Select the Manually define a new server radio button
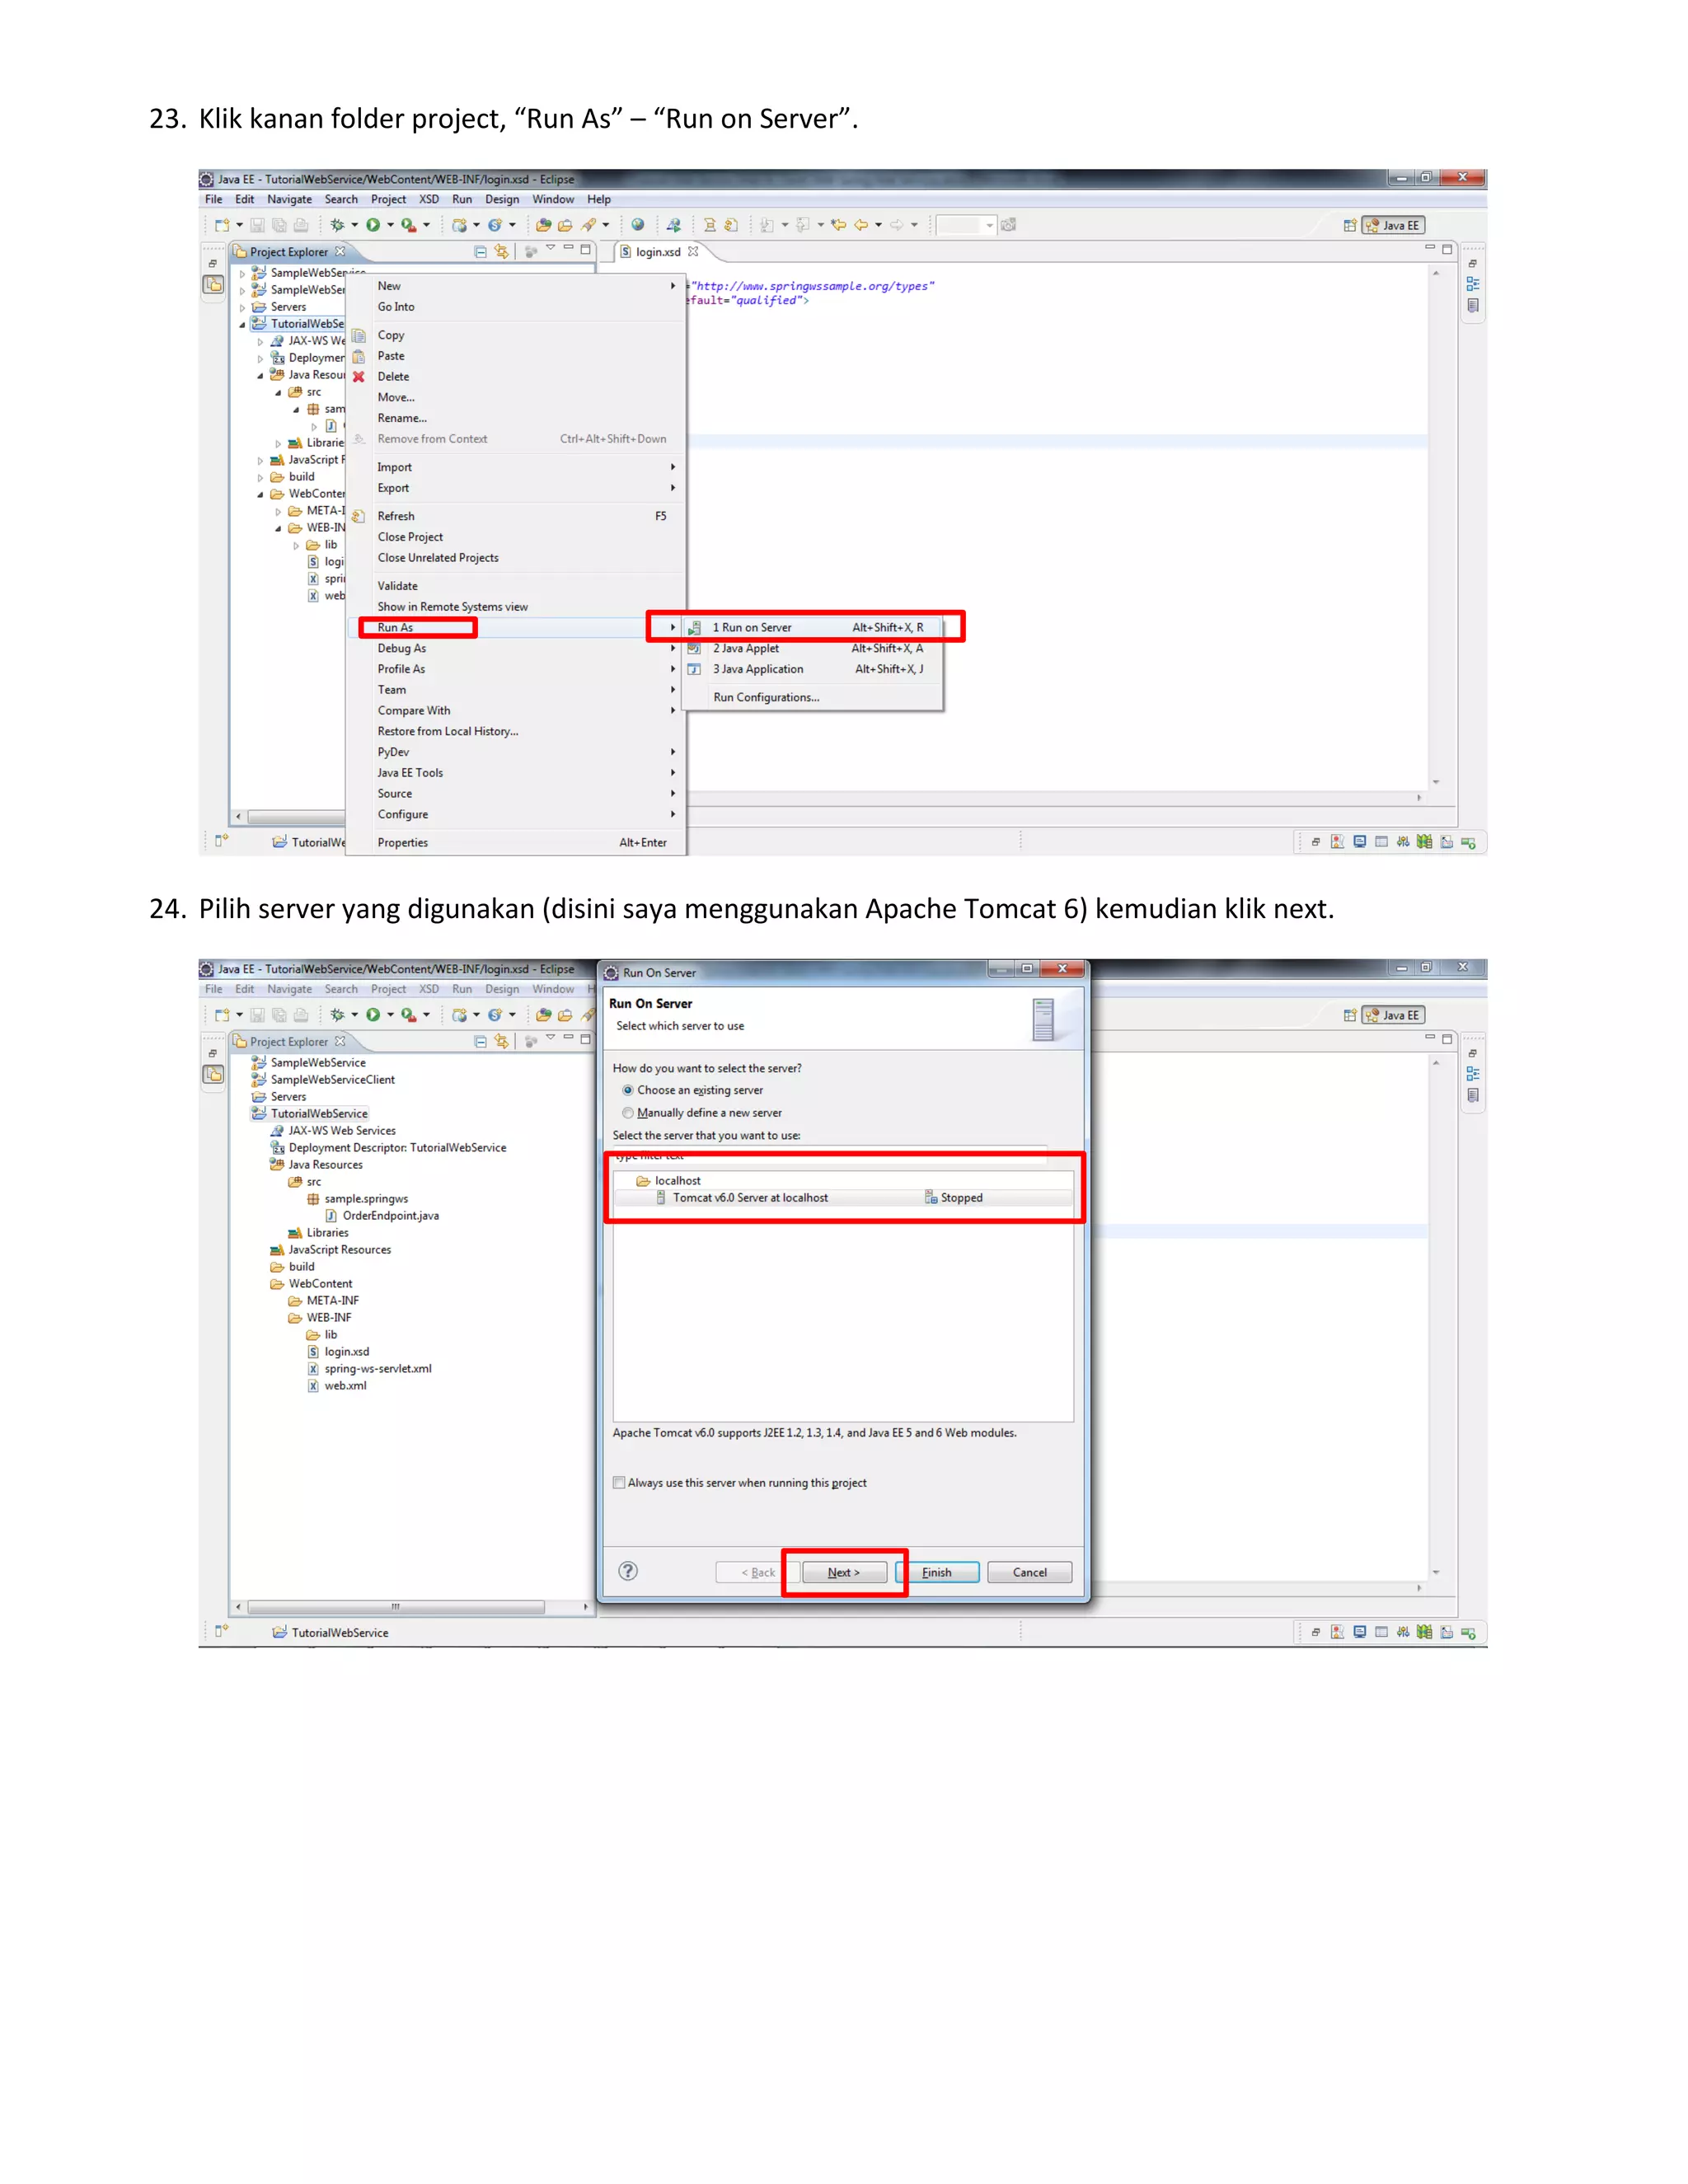This screenshot has height=2184, width=1688. (628, 1113)
